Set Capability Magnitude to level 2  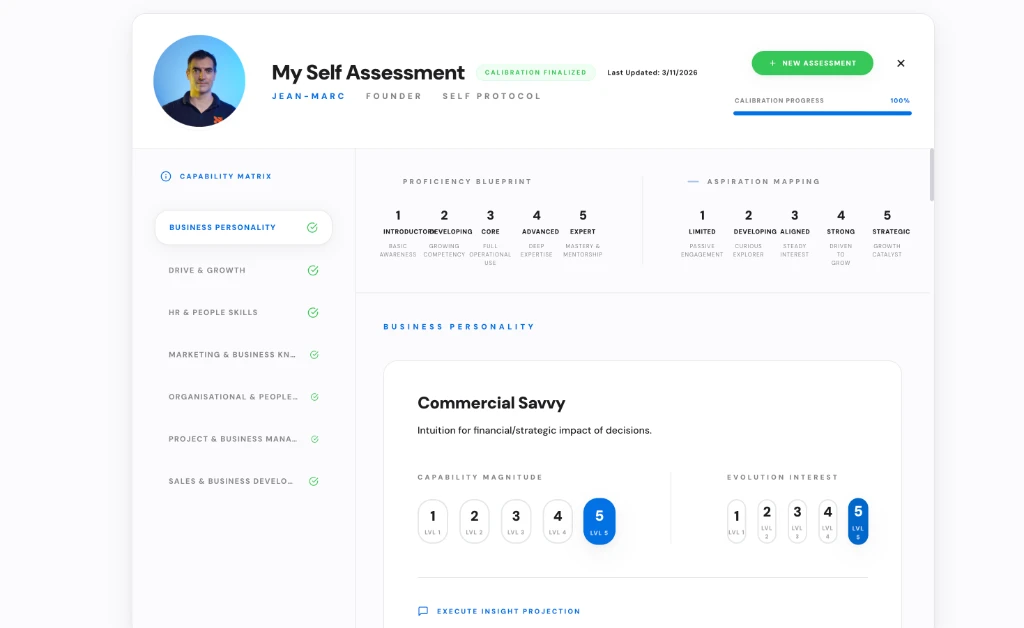[475, 521]
